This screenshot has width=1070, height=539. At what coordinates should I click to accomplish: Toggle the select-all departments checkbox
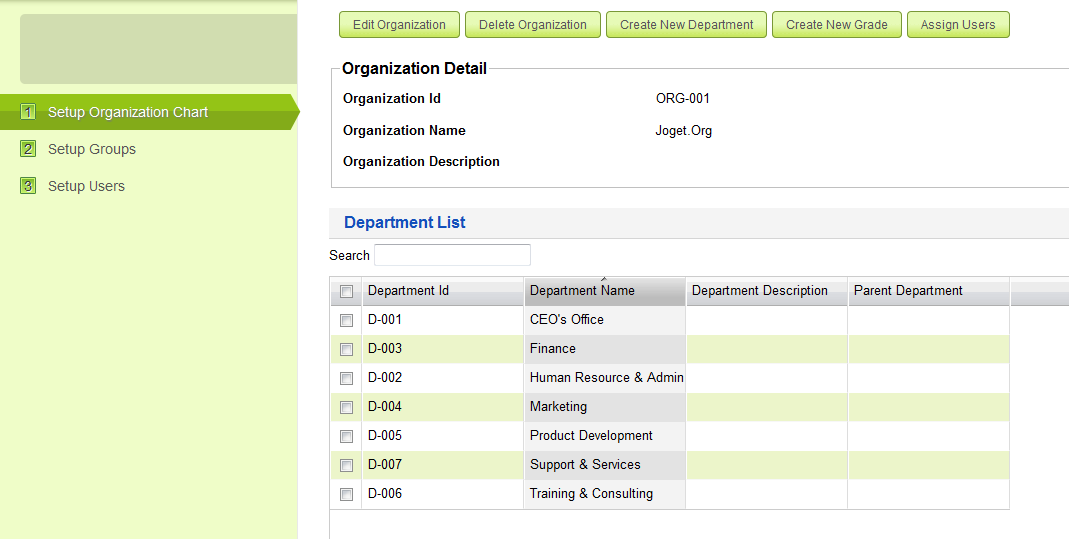(346, 292)
